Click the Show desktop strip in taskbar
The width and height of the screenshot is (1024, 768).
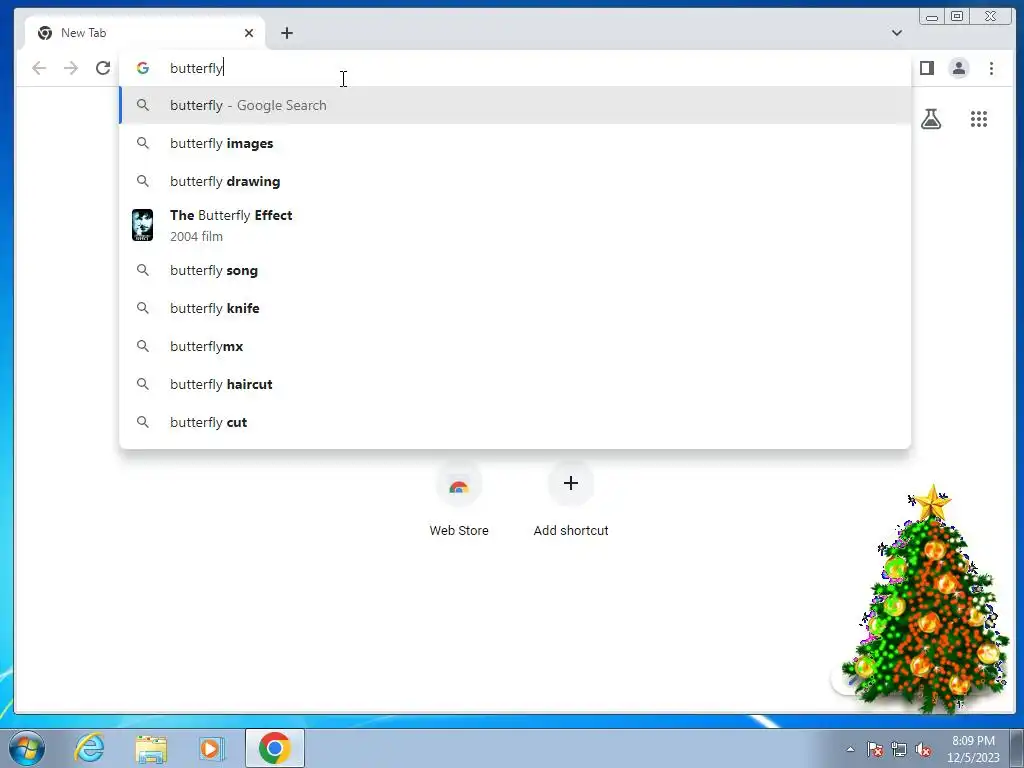click(x=1017, y=748)
